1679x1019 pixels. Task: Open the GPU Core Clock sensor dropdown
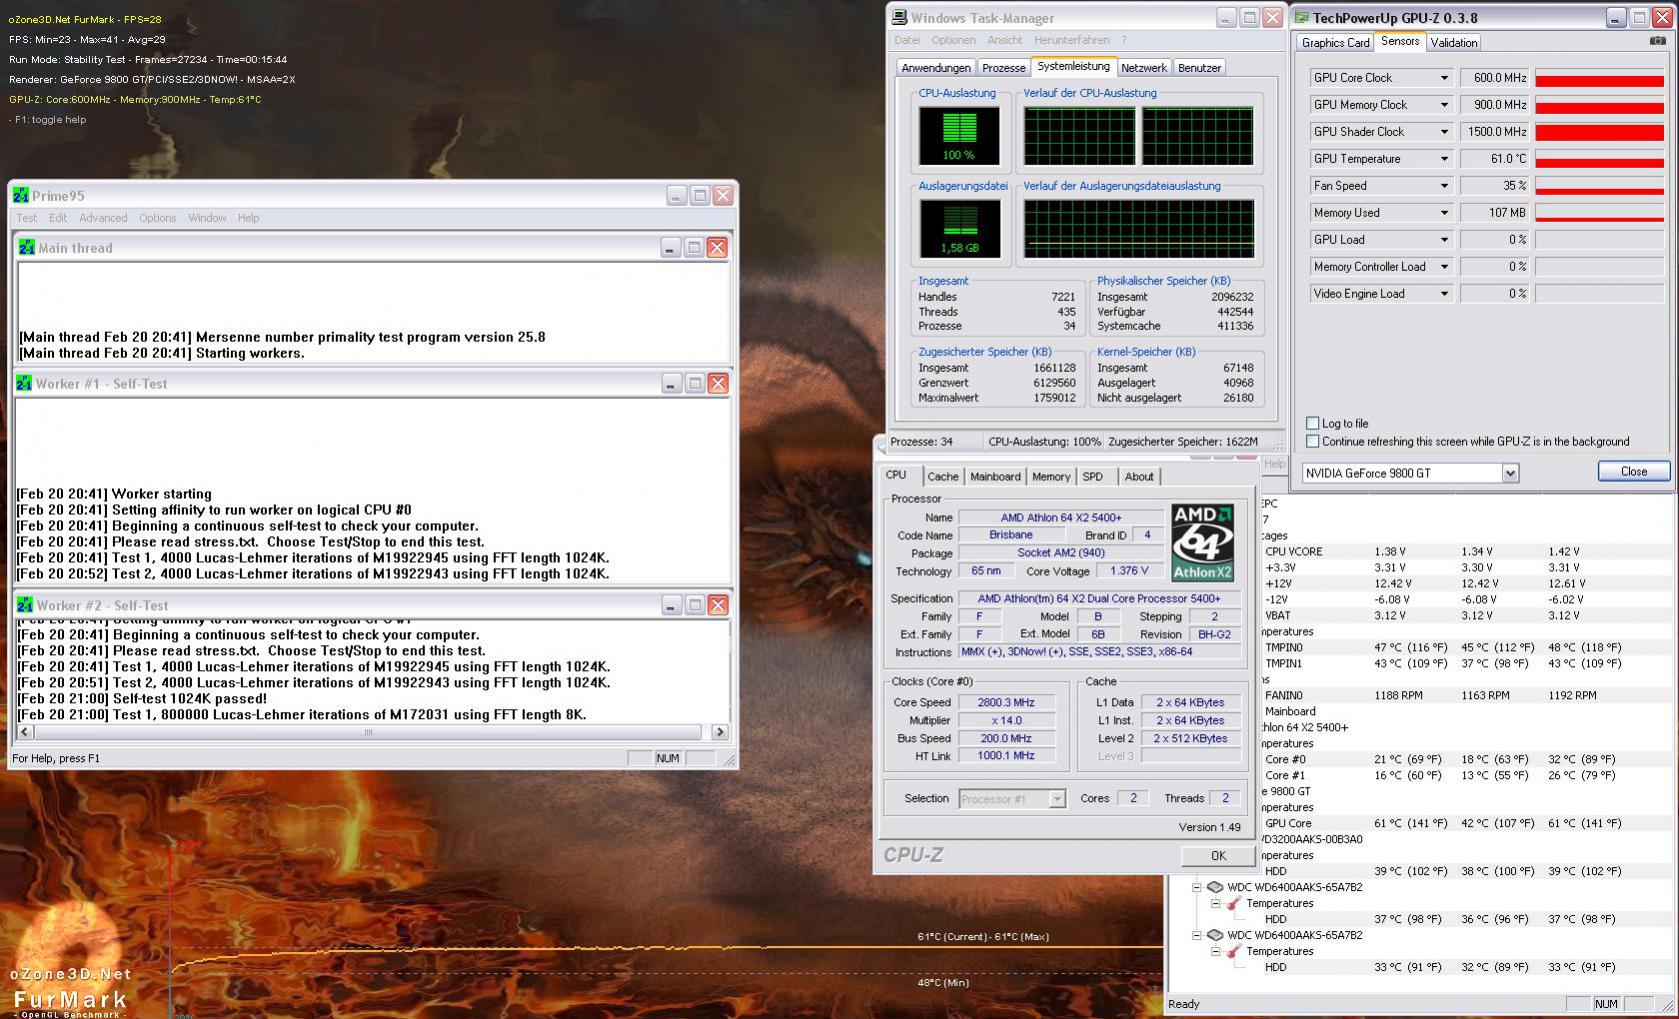[x=1444, y=78]
